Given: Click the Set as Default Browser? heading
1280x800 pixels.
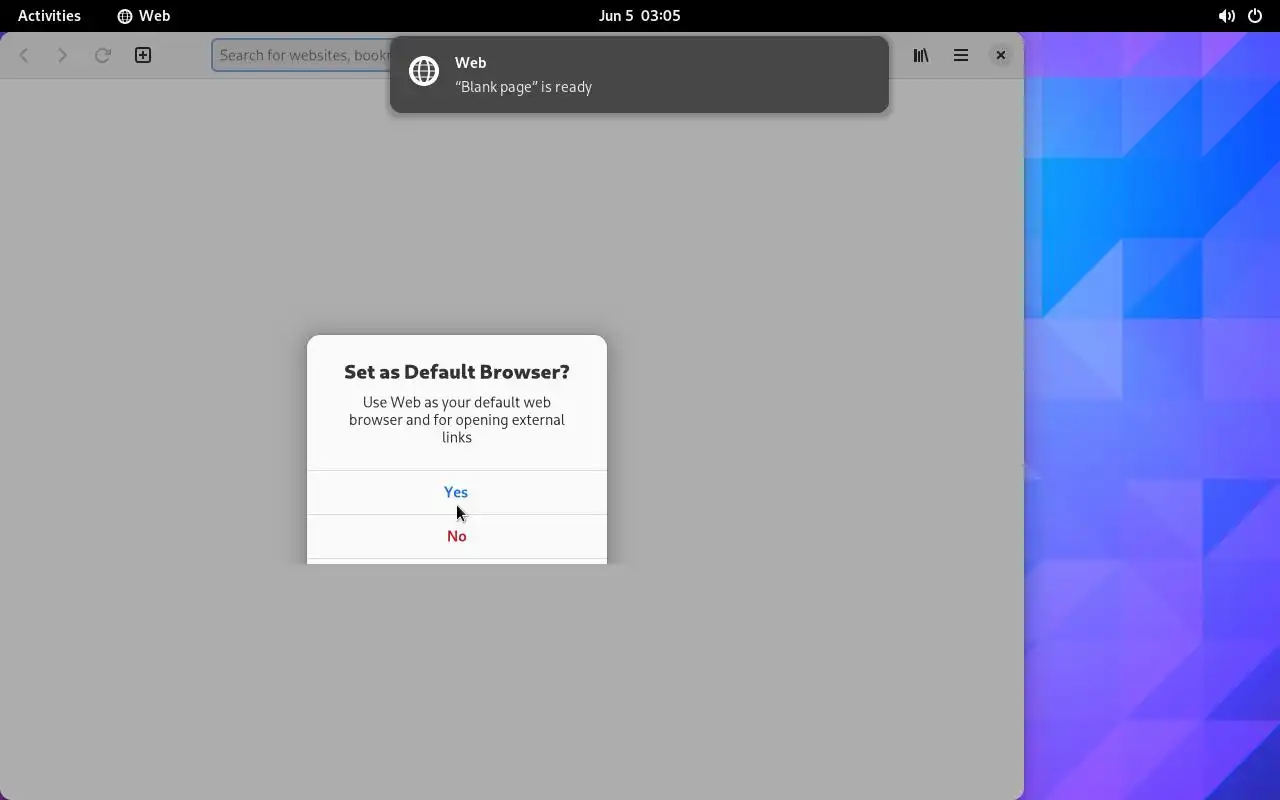Looking at the screenshot, I should pyautogui.click(x=456, y=371).
